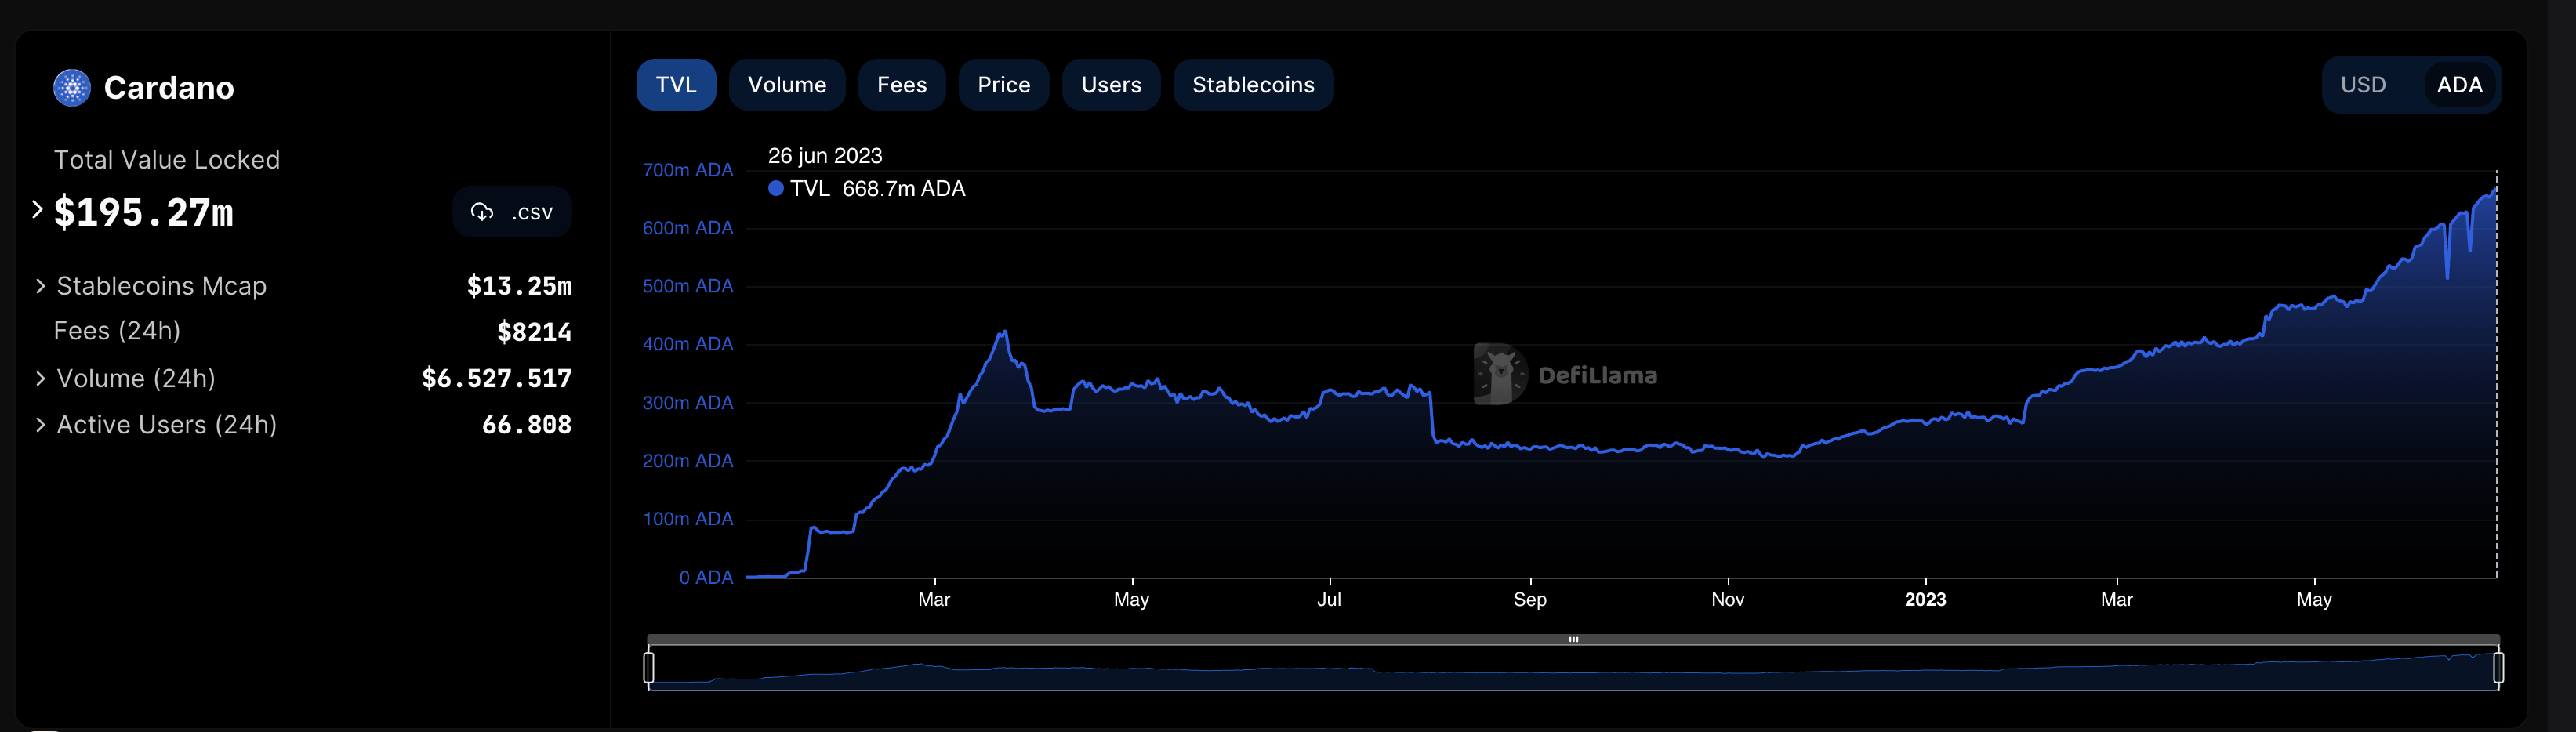Enable the Price chart overlay
This screenshot has width=2576, height=732.
(1003, 85)
